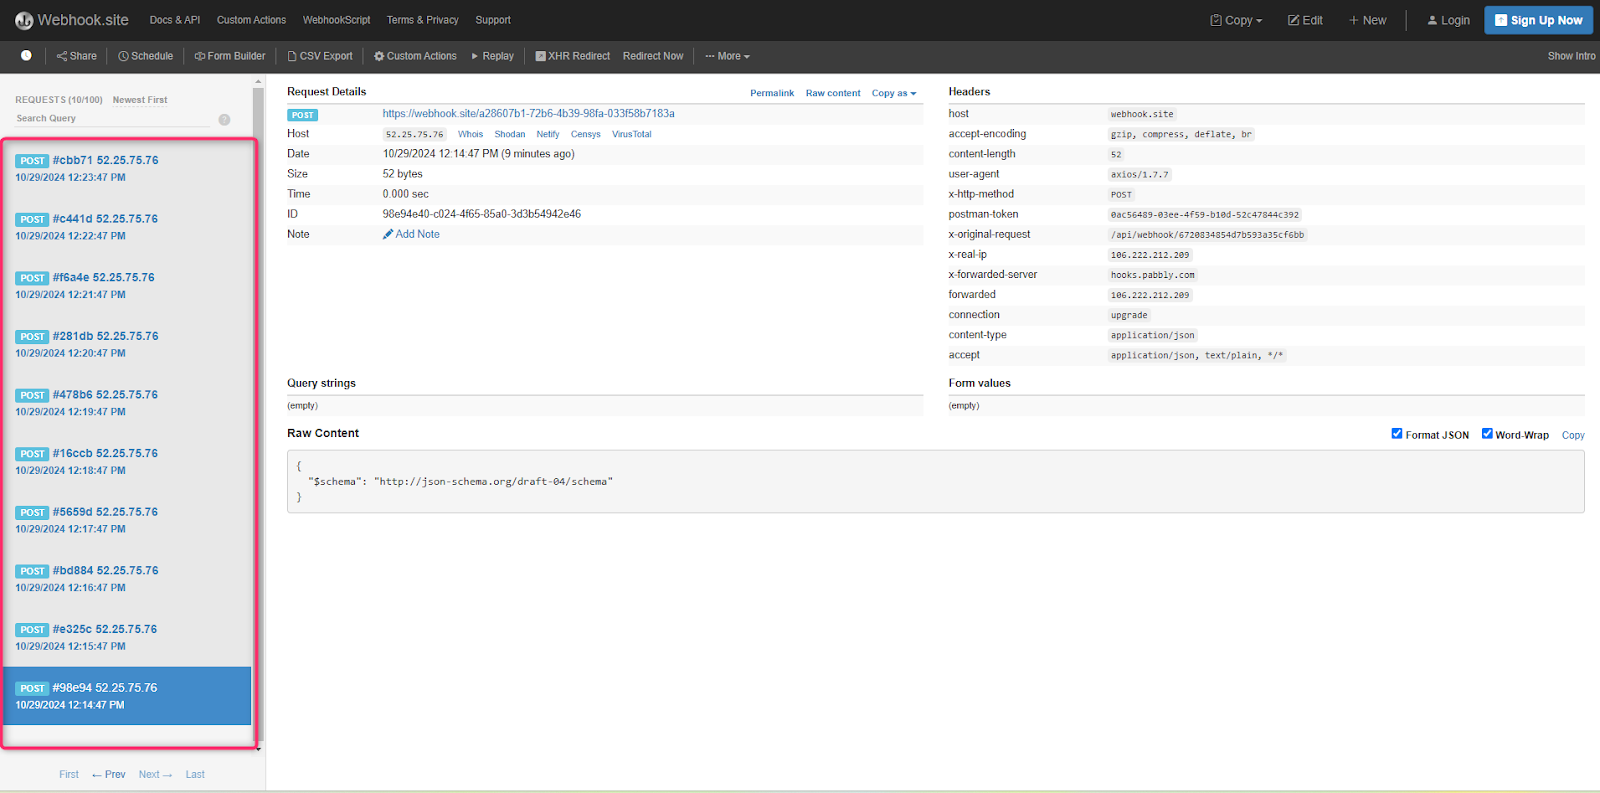Screen dimensions: 1600x793
Task: Select request #16ccb
Action: [127, 461]
